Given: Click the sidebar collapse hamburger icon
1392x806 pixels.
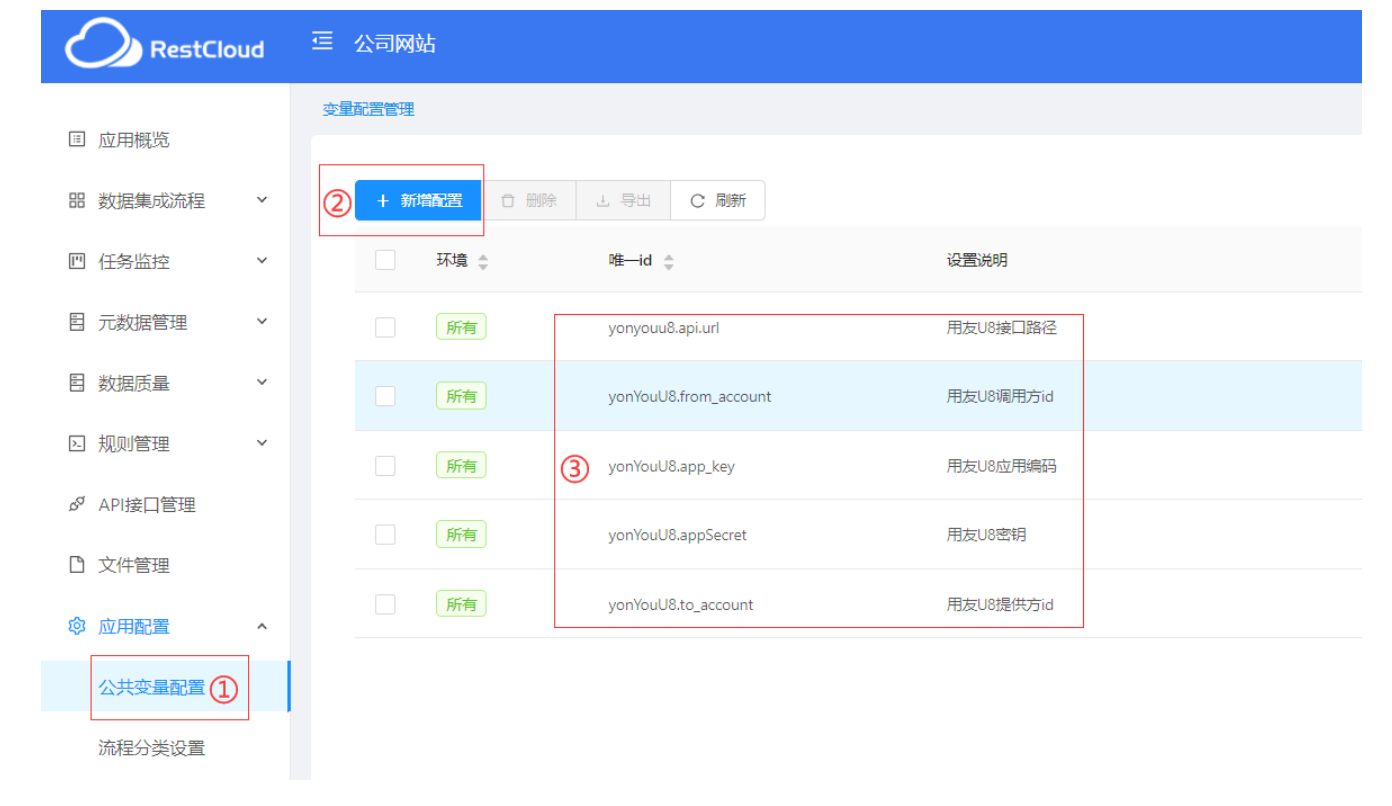Looking at the screenshot, I should click(322, 42).
